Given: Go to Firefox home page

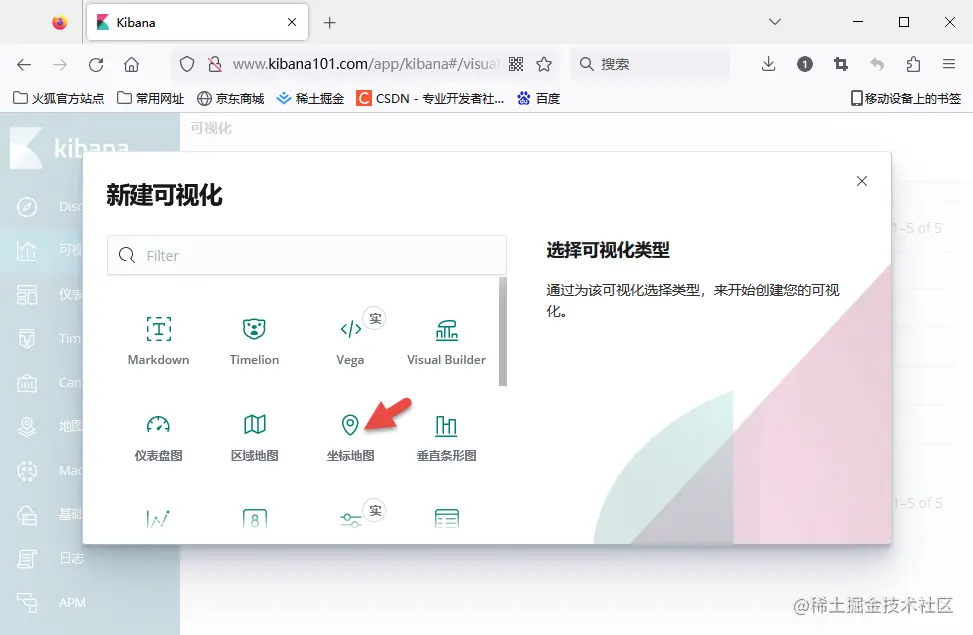Looking at the screenshot, I should pyautogui.click(x=132, y=64).
